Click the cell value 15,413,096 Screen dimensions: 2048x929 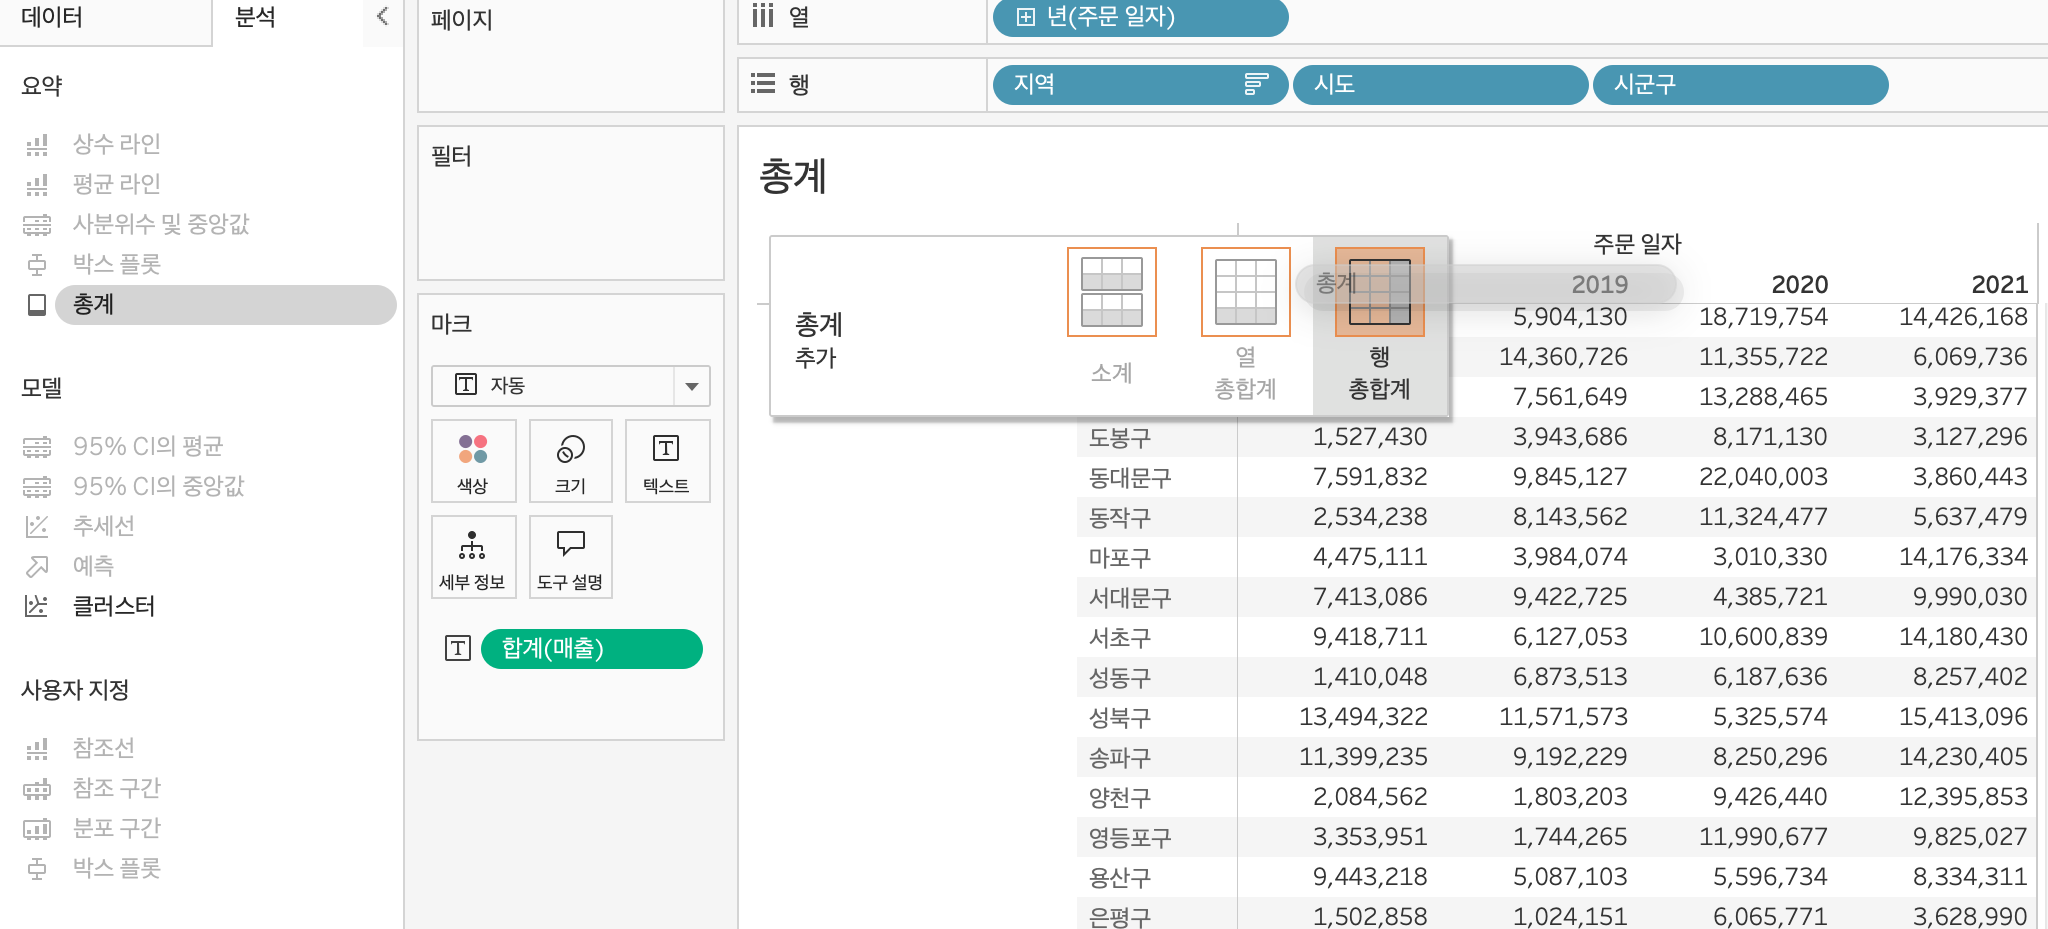[1963, 717]
